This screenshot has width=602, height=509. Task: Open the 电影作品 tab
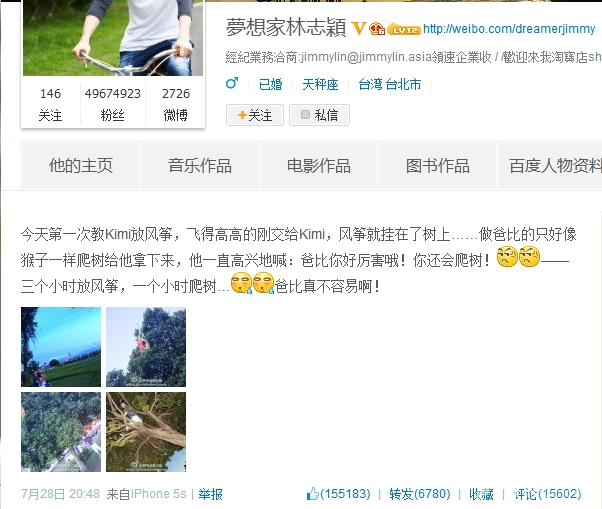click(x=319, y=166)
